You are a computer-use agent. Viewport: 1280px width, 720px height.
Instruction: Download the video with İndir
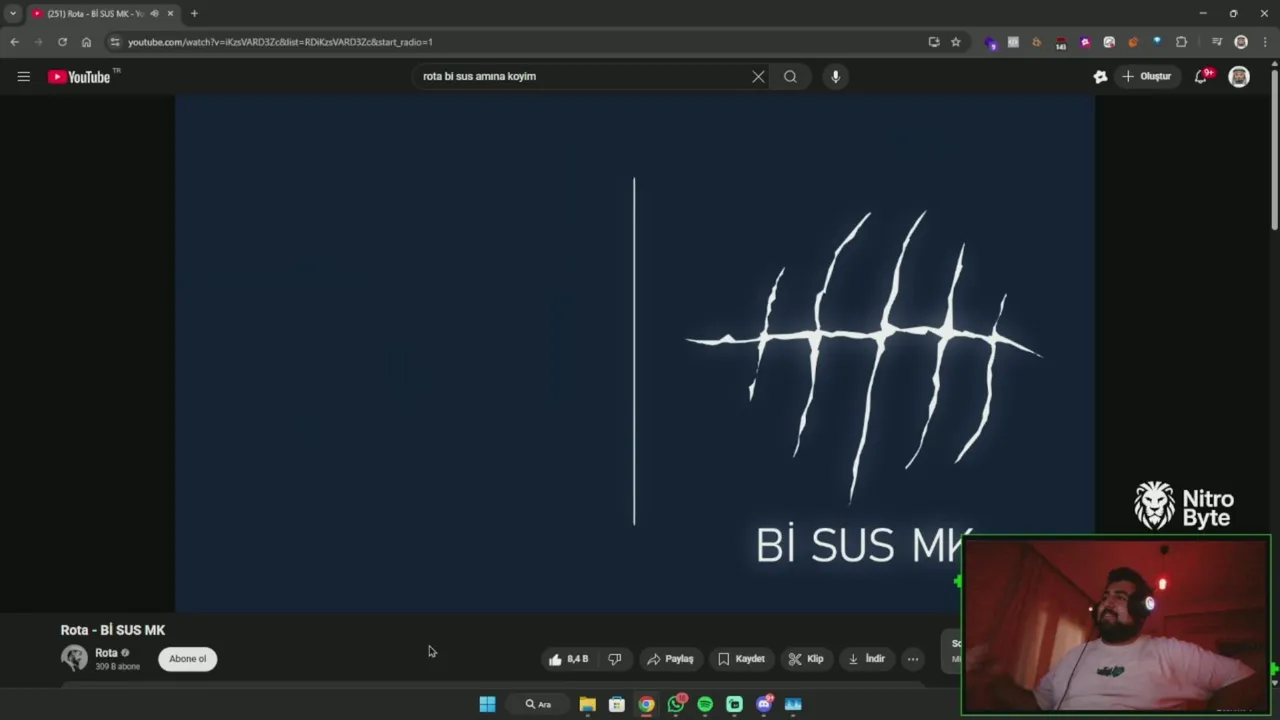click(866, 659)
